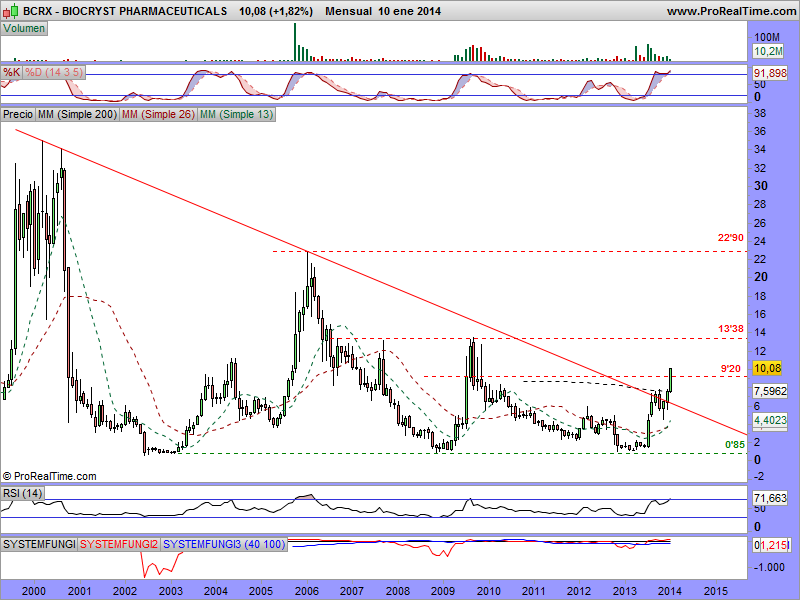This screenshot has height=600, width=800.
Task: Click the 20 price axis label
Action: 761,277
